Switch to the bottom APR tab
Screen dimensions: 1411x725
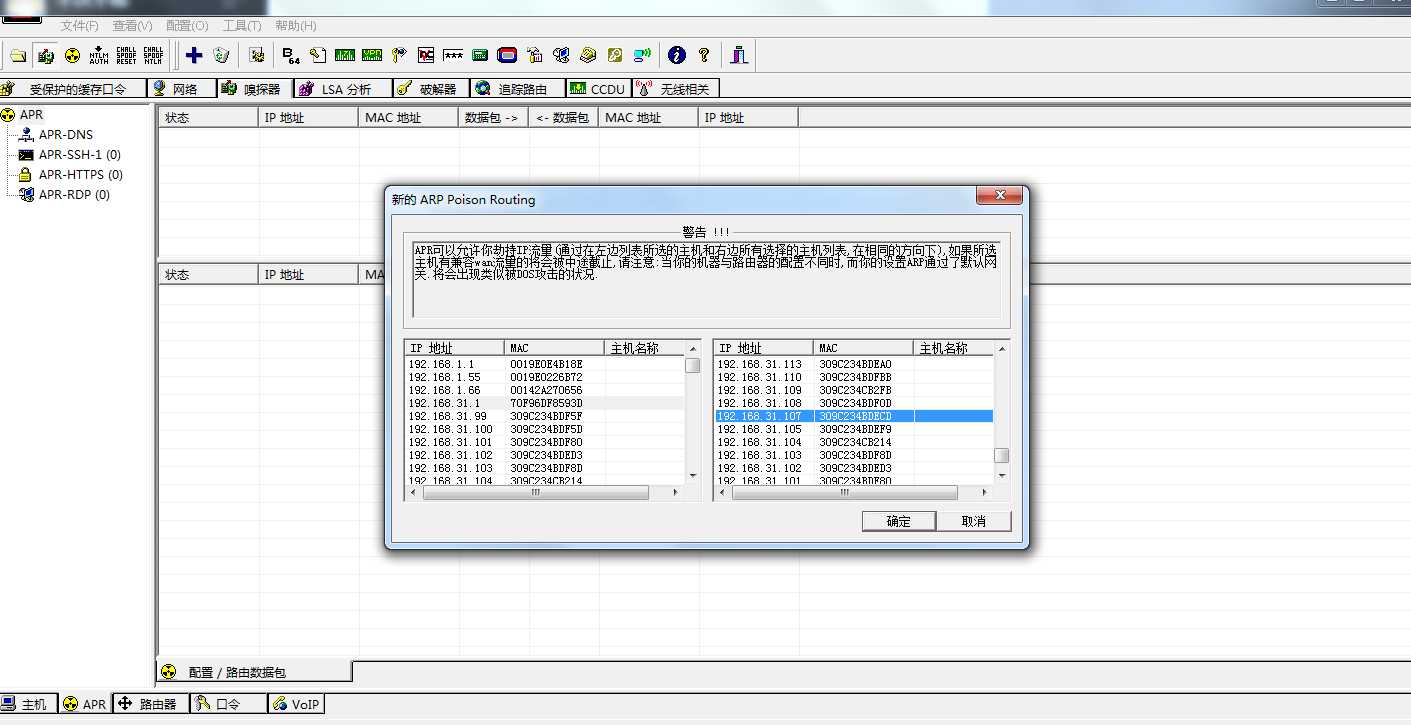(85, 704)
